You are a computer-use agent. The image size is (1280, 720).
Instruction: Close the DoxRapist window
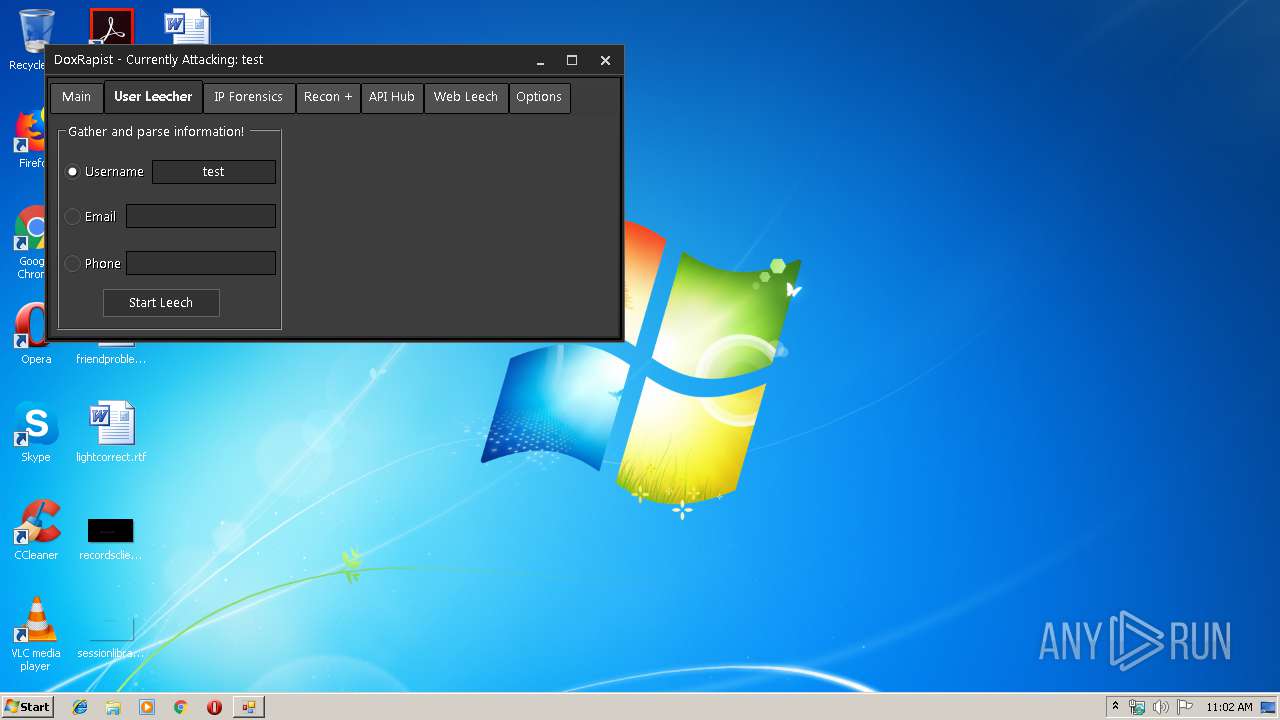[x=605, y=60]
